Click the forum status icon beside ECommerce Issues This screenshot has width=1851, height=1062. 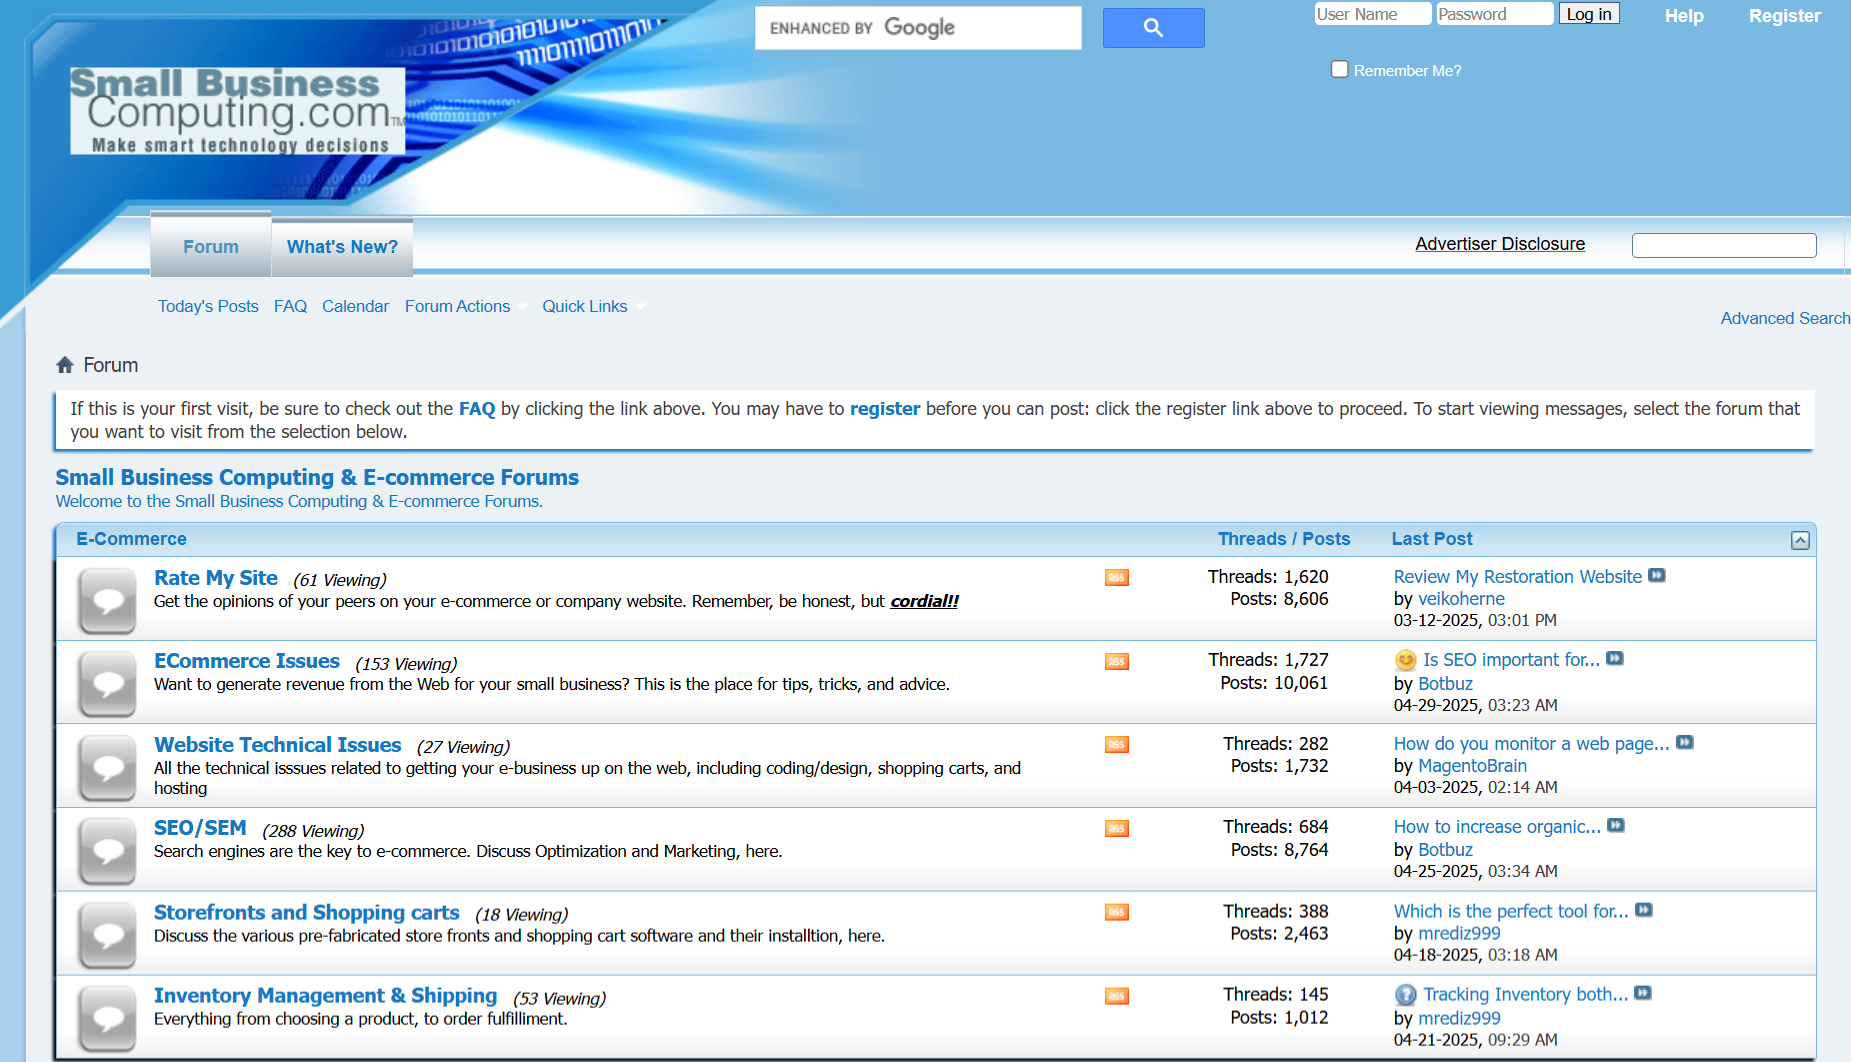pyautogui.click(x=107, y=684)
